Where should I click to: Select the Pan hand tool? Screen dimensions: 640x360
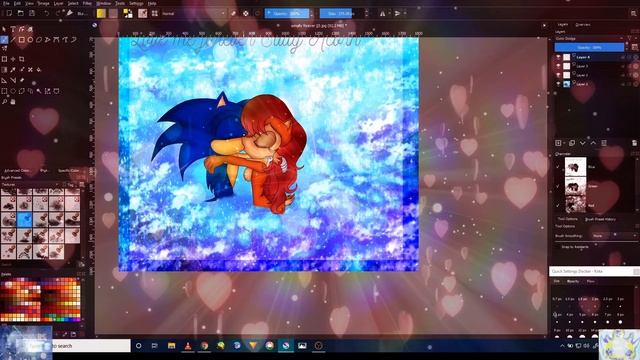[13, 101]
